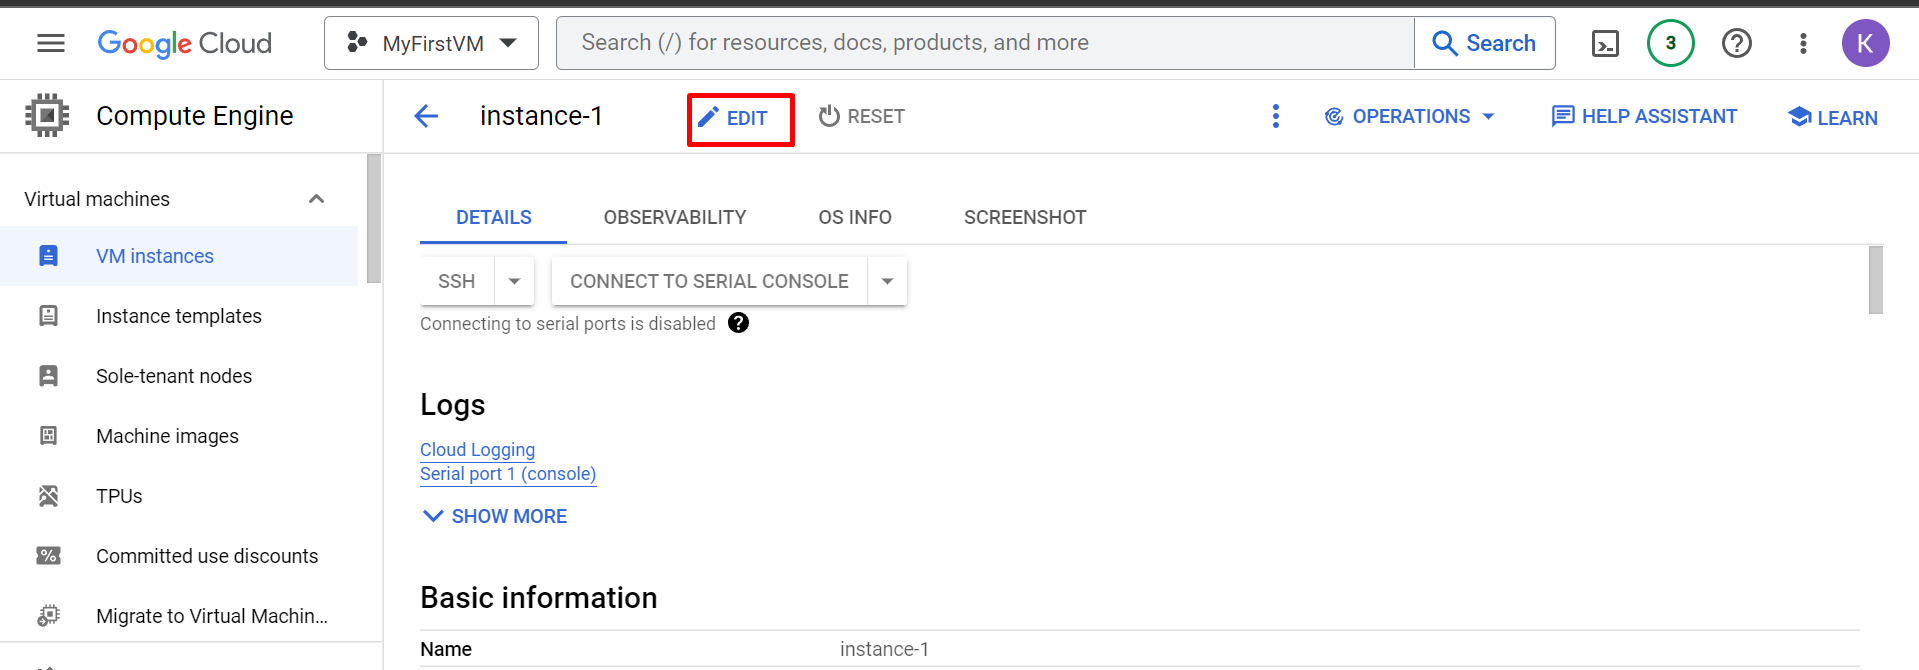Open the Serial port 1 (console) link

click(x=508, y=474)
